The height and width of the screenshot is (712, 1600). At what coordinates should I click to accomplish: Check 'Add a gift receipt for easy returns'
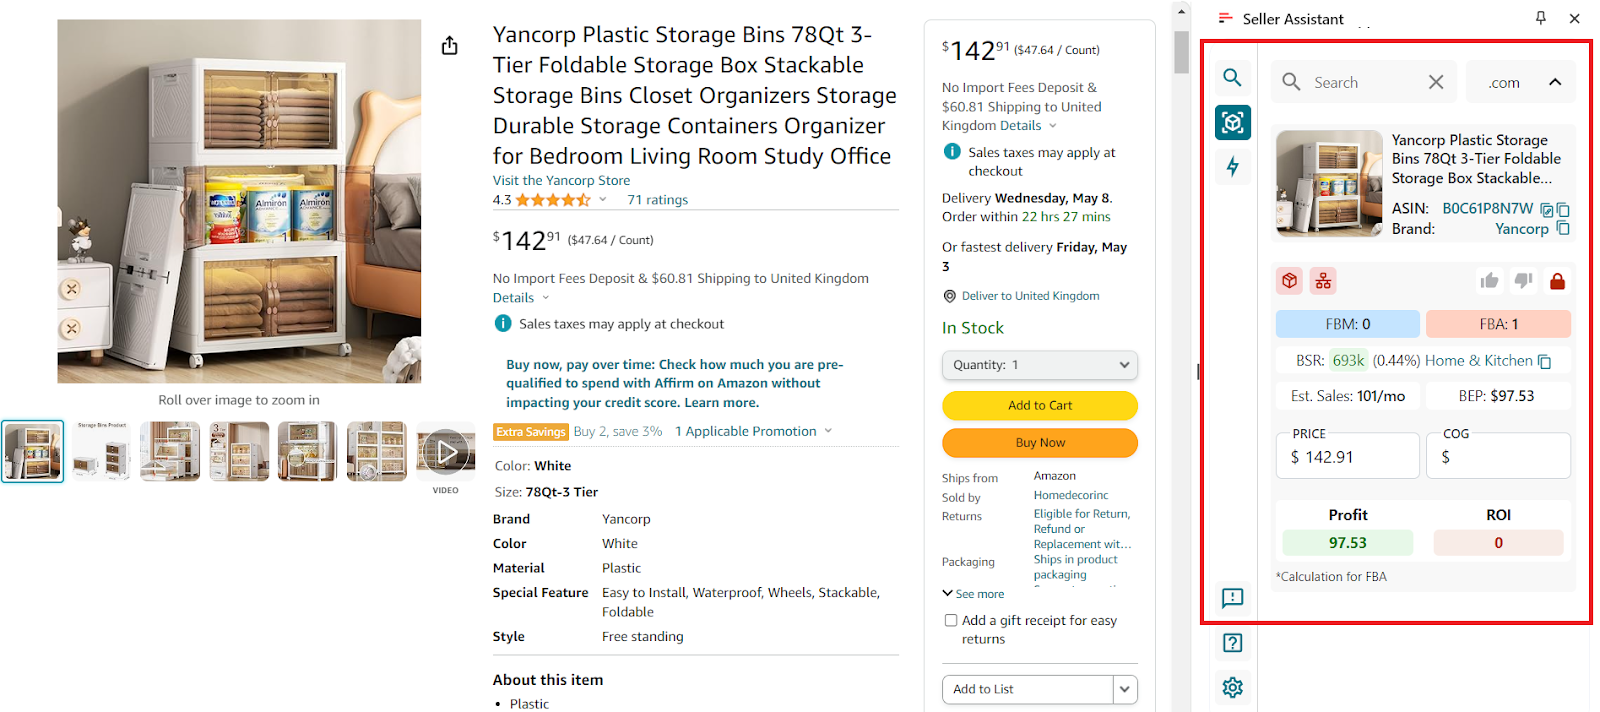pyautogui.click(x=950, y=620)
